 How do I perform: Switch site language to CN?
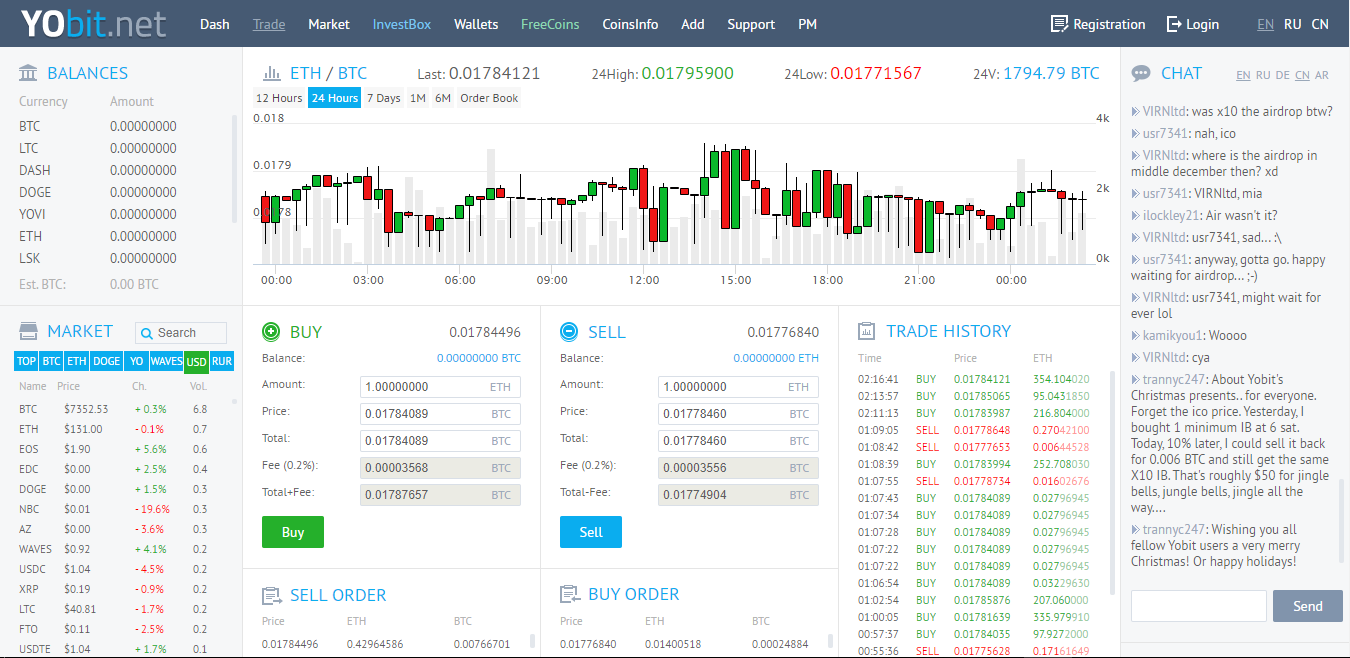pos(1320,24)
